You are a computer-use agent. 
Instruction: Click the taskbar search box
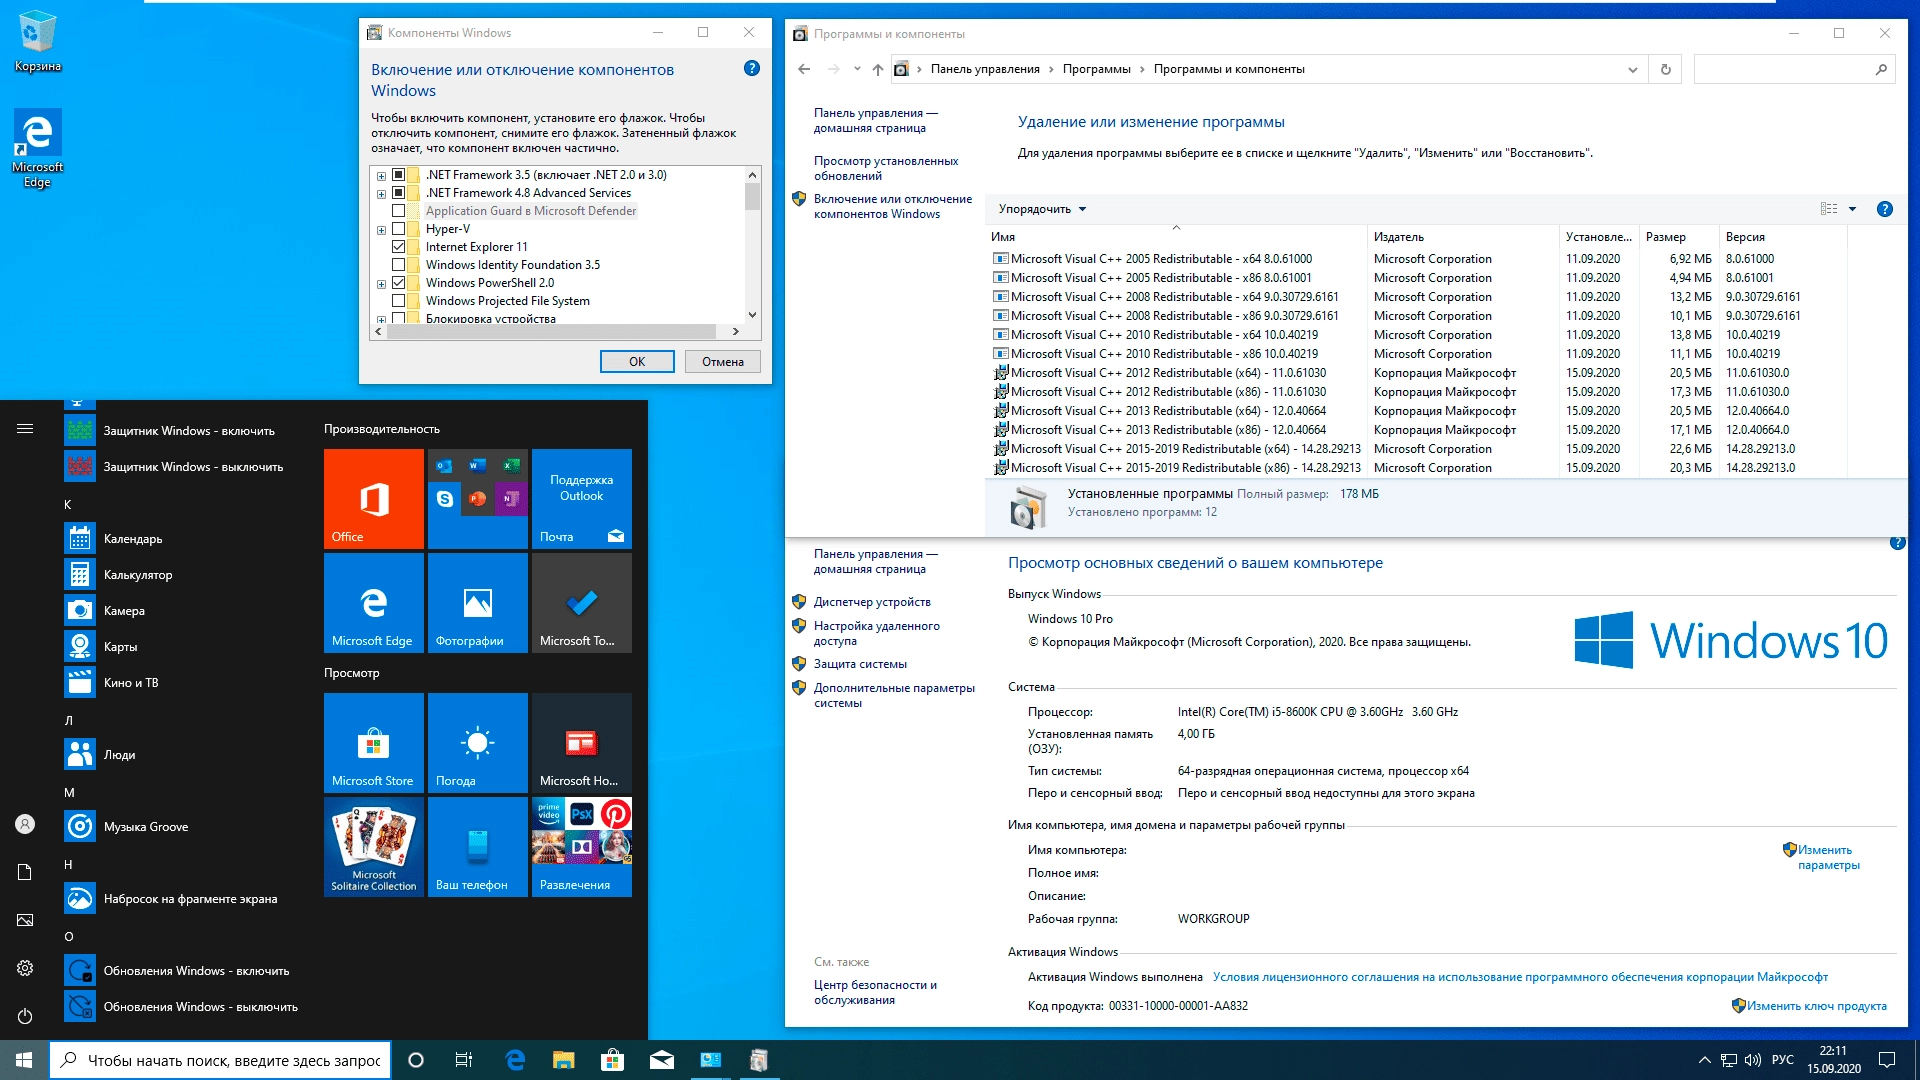point(220,1060)
